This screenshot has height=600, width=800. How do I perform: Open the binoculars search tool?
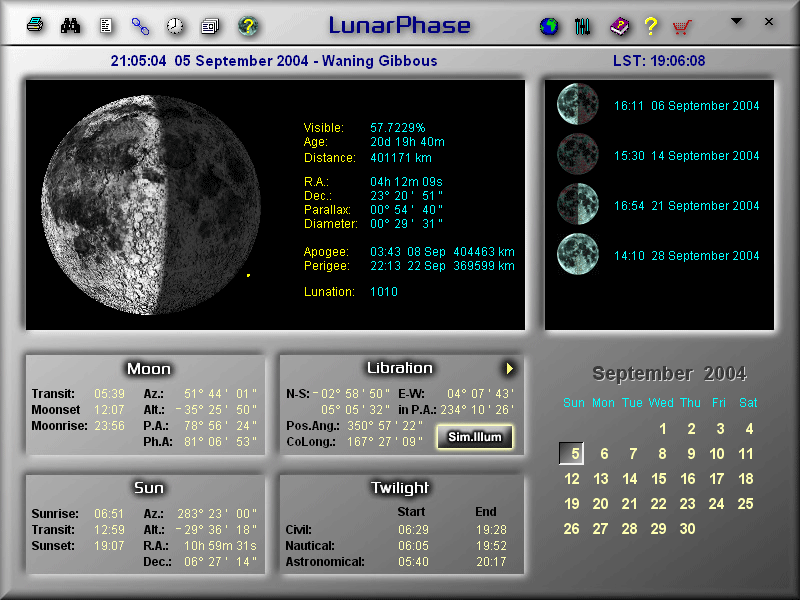coord(70,26)
